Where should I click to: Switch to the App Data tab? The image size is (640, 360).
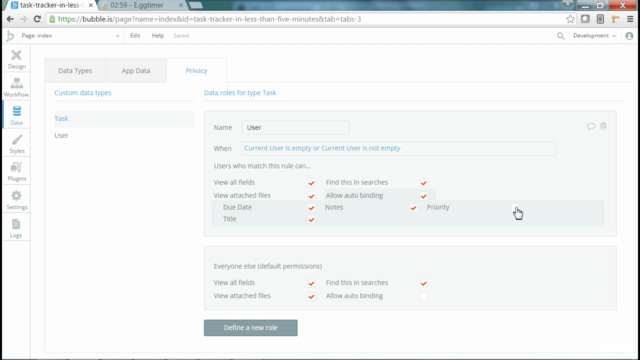pos(136,71)
